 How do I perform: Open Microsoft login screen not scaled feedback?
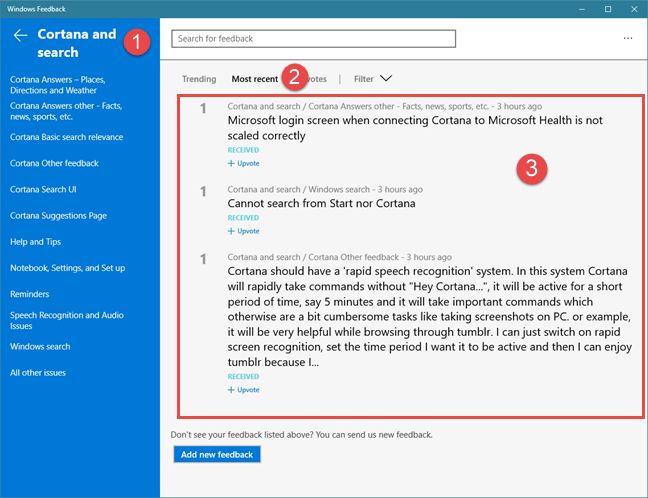pos(415,128)
